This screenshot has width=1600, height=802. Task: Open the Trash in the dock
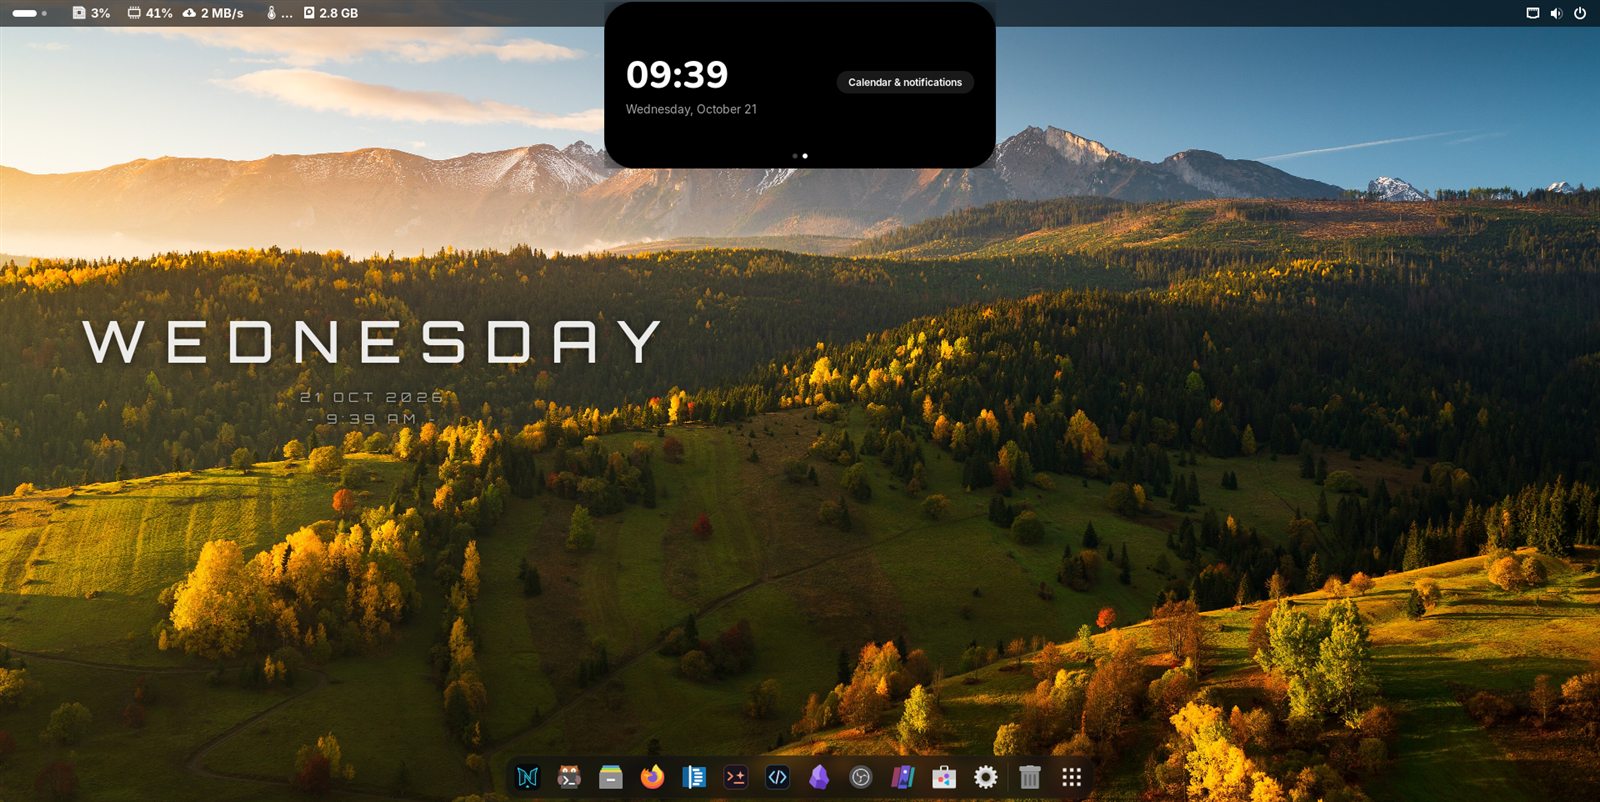1030,777
